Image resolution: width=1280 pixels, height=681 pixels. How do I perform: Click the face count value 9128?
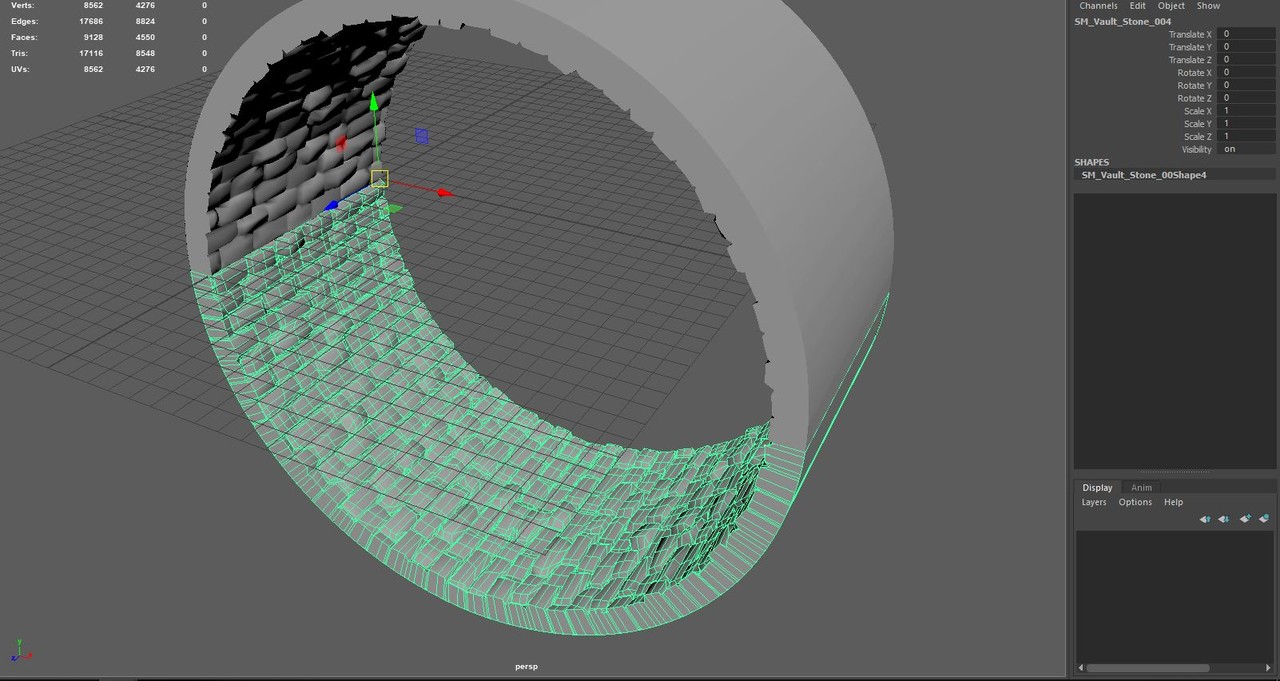pos(93,37)
